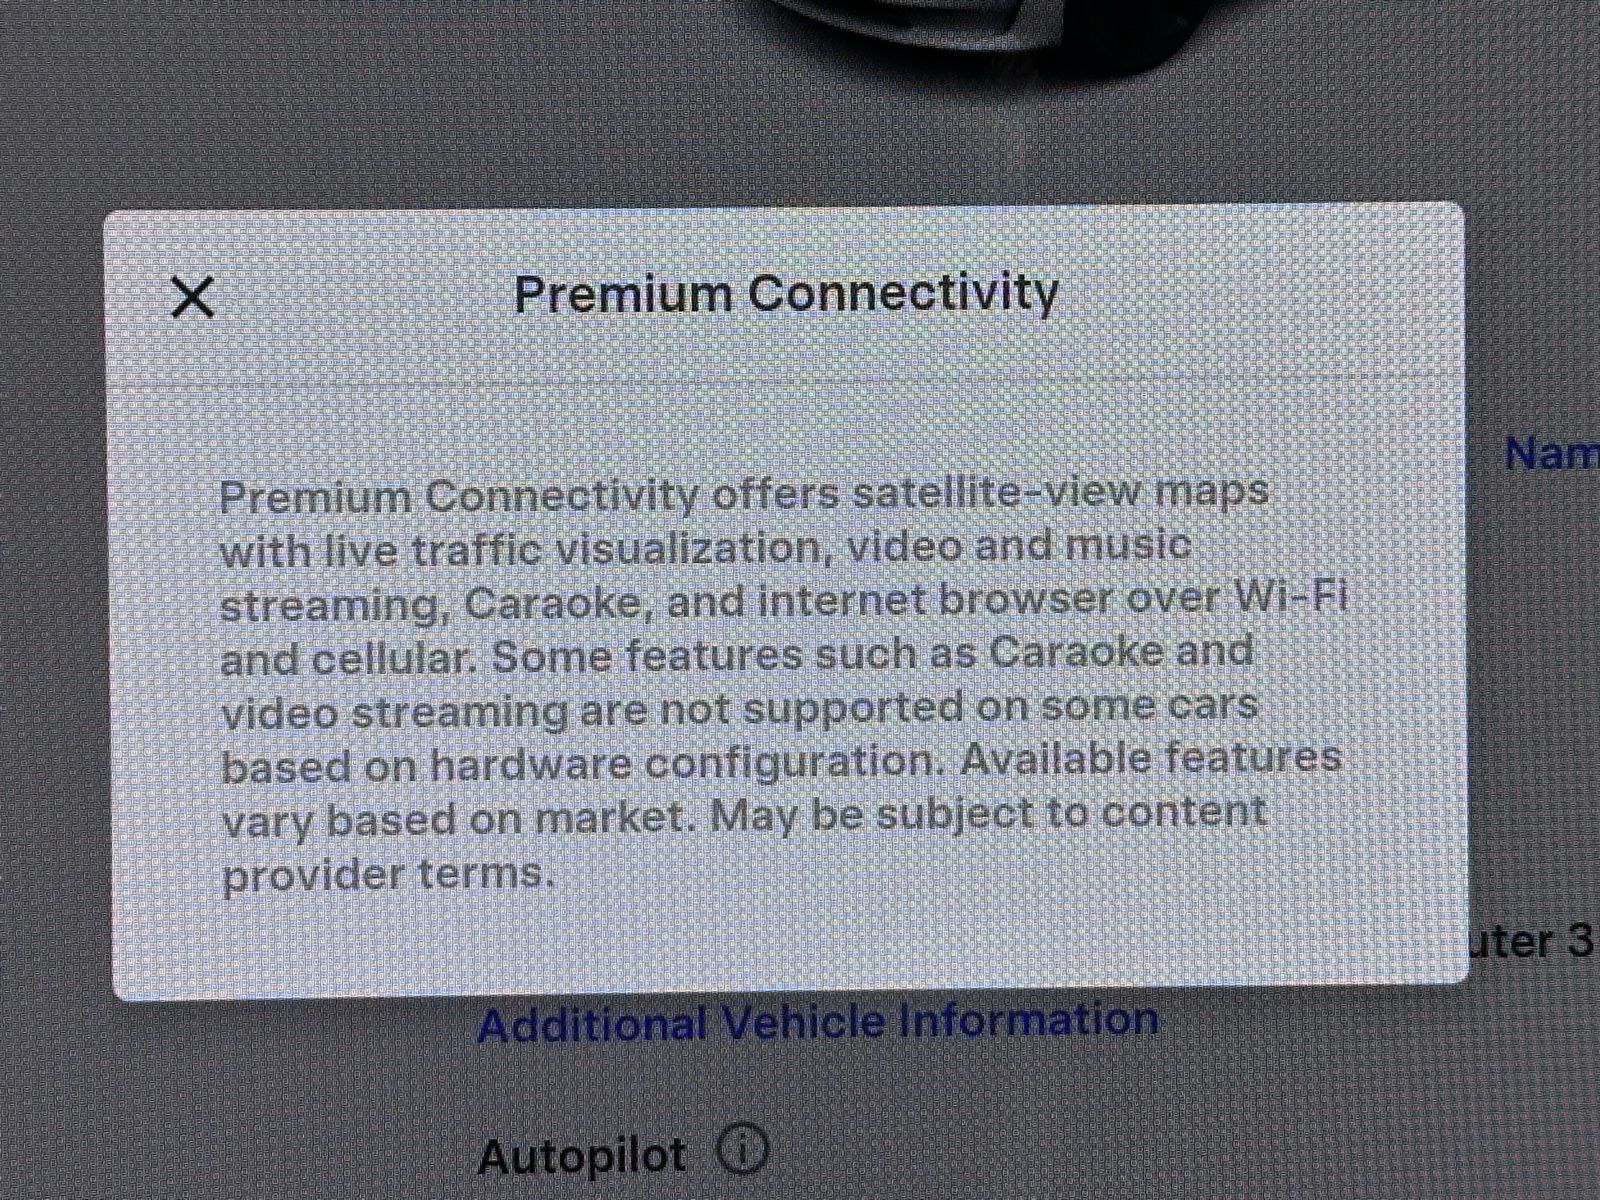Tap the 'provider terms.' text line

point(387,876)
